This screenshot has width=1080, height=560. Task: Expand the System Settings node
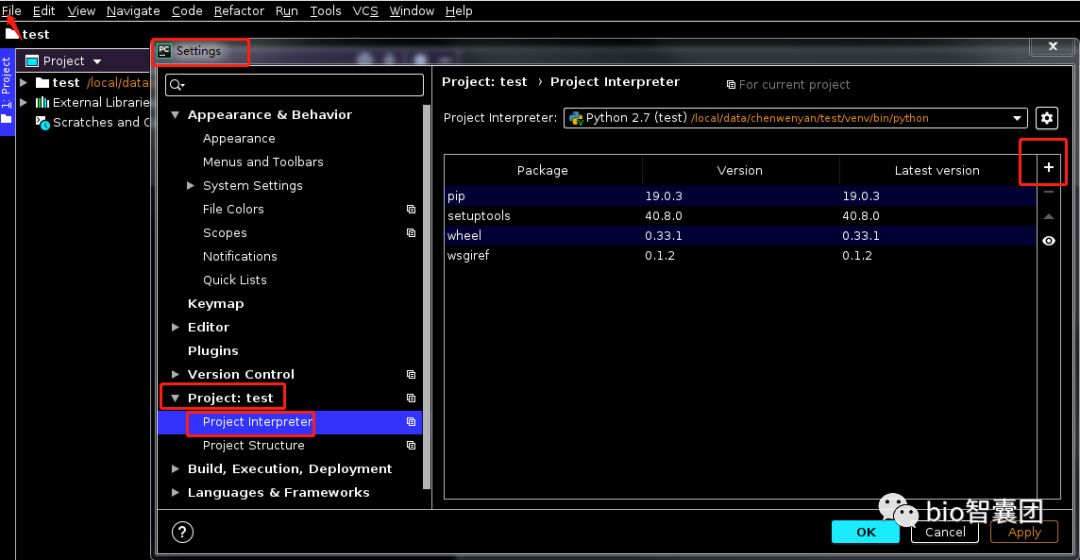coord(191,185)
